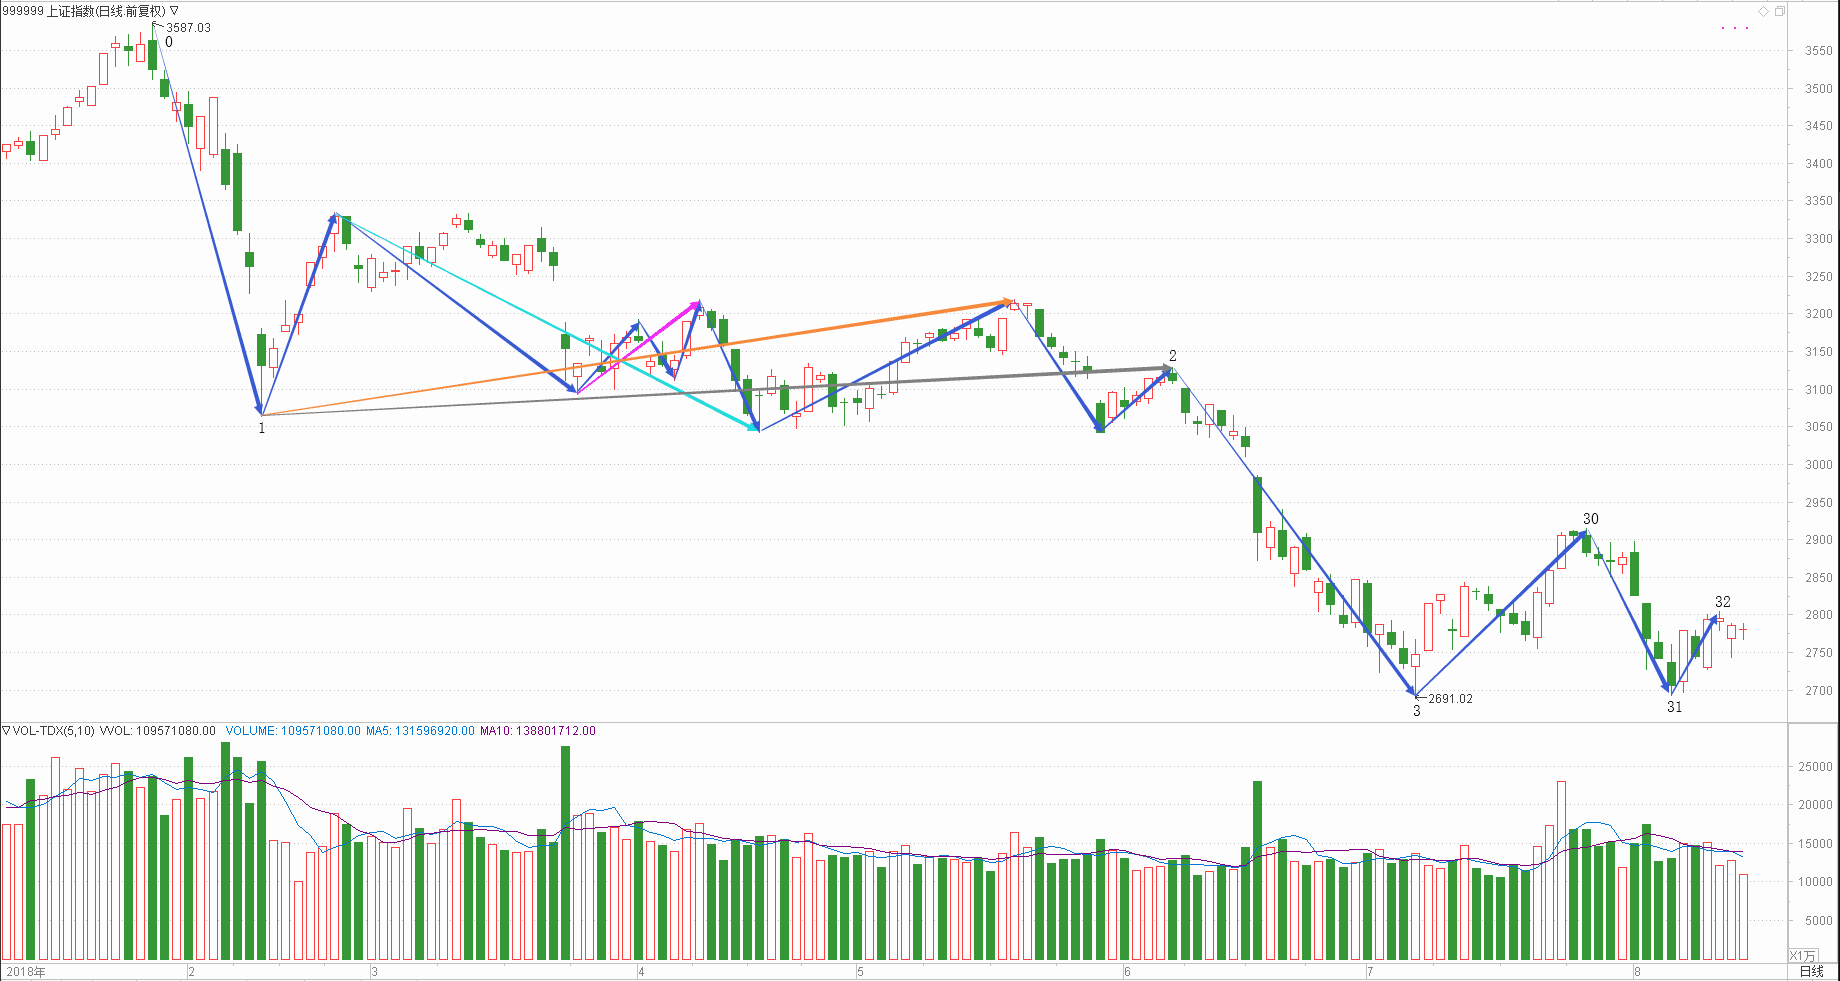This screenshot has height=981, width=1840.
Task: Click wave label 30 on the chart
Action: 1590,519
